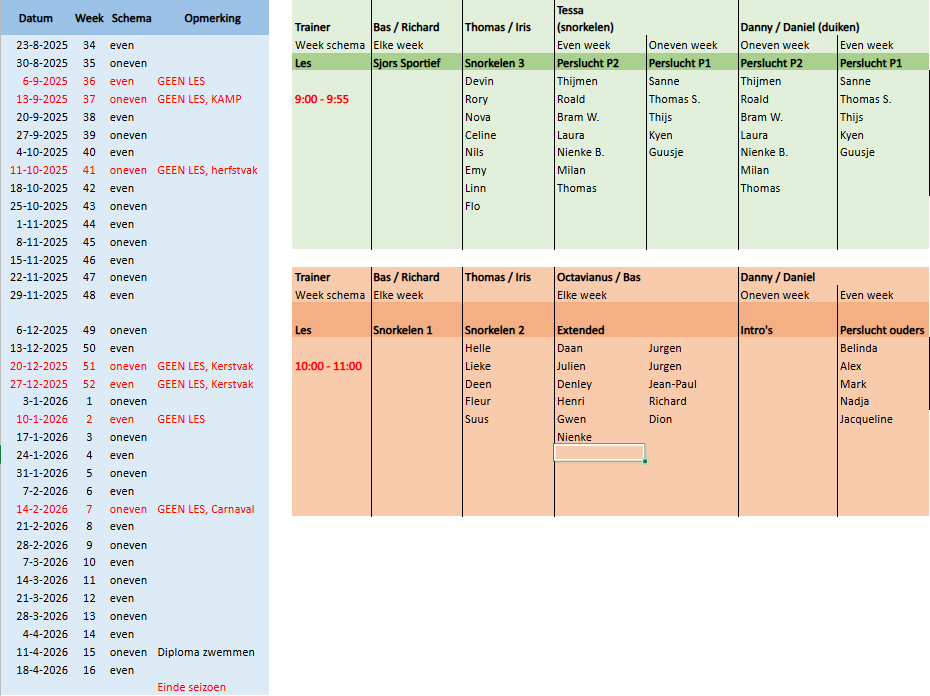Screen dimensions: 930x696
Task: Select the name Fleur
Action: pyautogui.click(x=477, y=401)
